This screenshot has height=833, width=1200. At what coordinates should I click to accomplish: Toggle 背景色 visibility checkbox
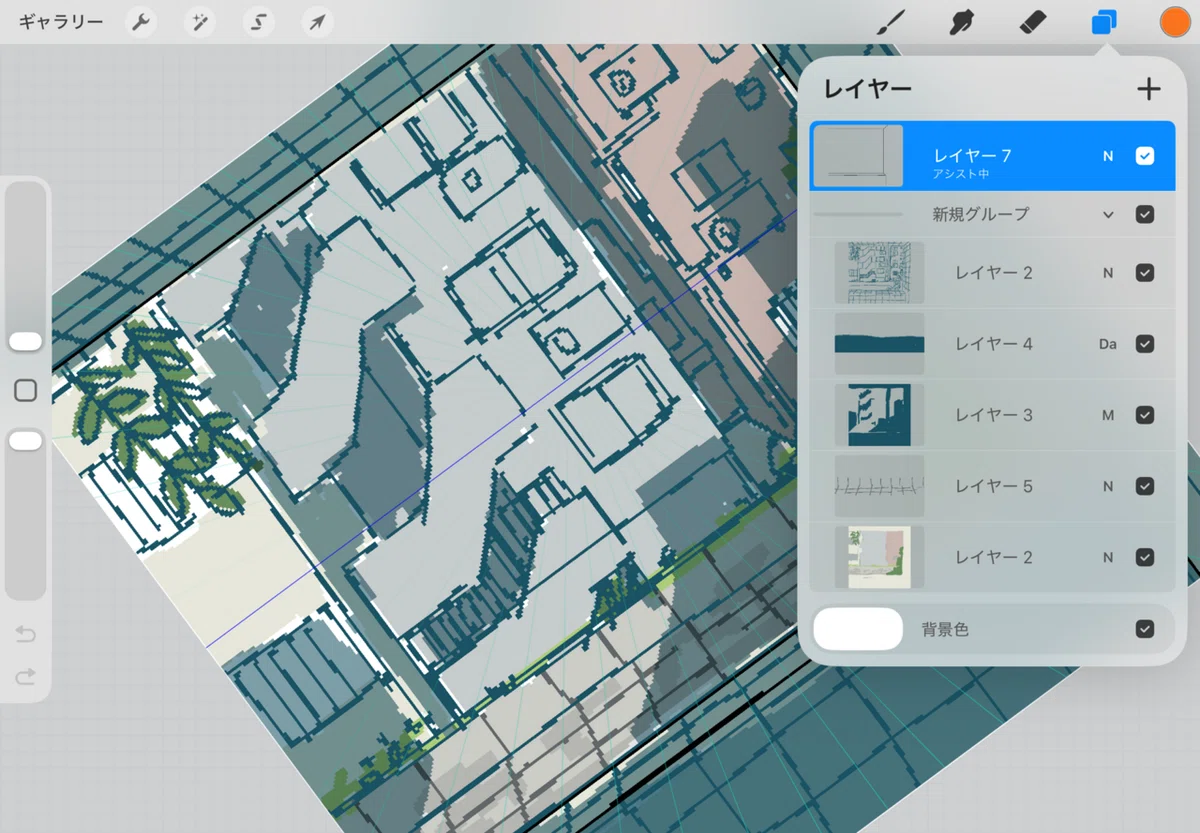(x=1145, y=629)
